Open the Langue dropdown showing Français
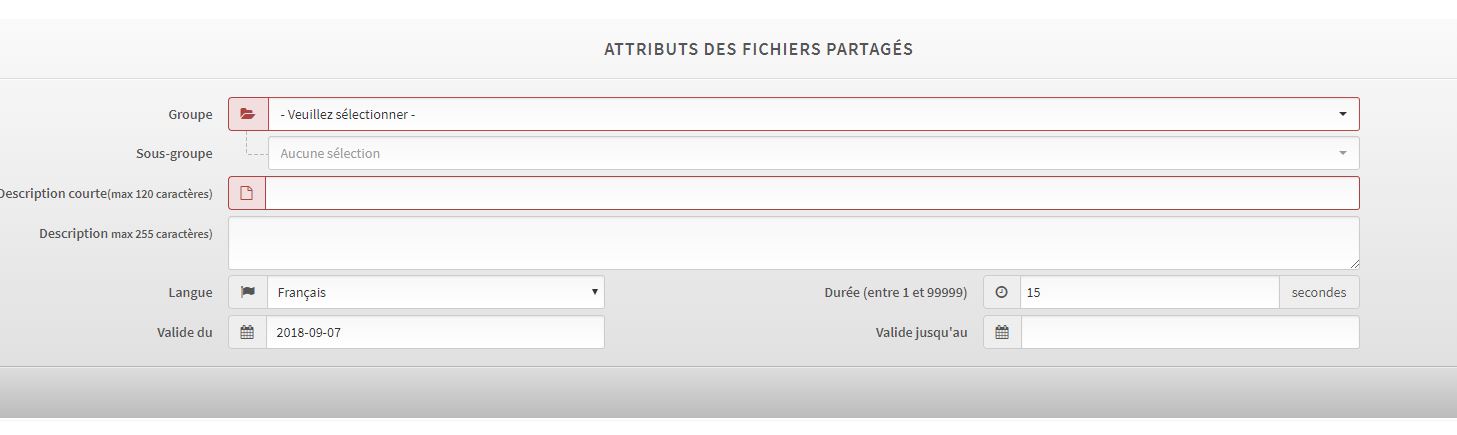 tap(435, 292)
